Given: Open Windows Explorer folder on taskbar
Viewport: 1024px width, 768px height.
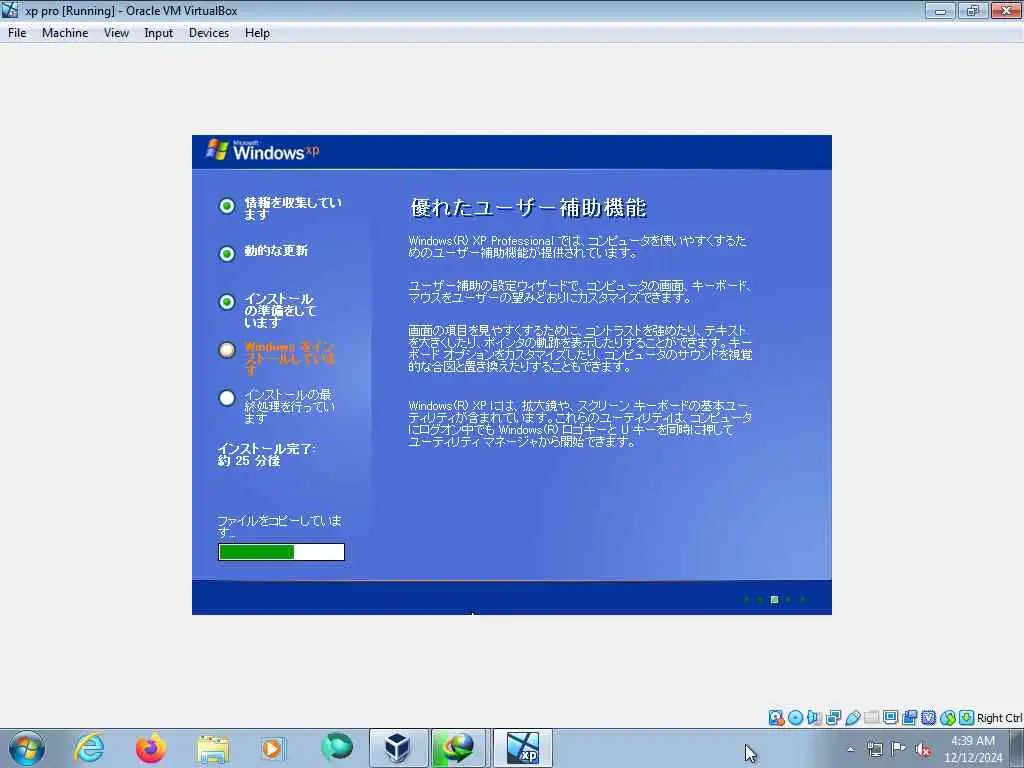Looking at the screenshot, I should point(213,748).
